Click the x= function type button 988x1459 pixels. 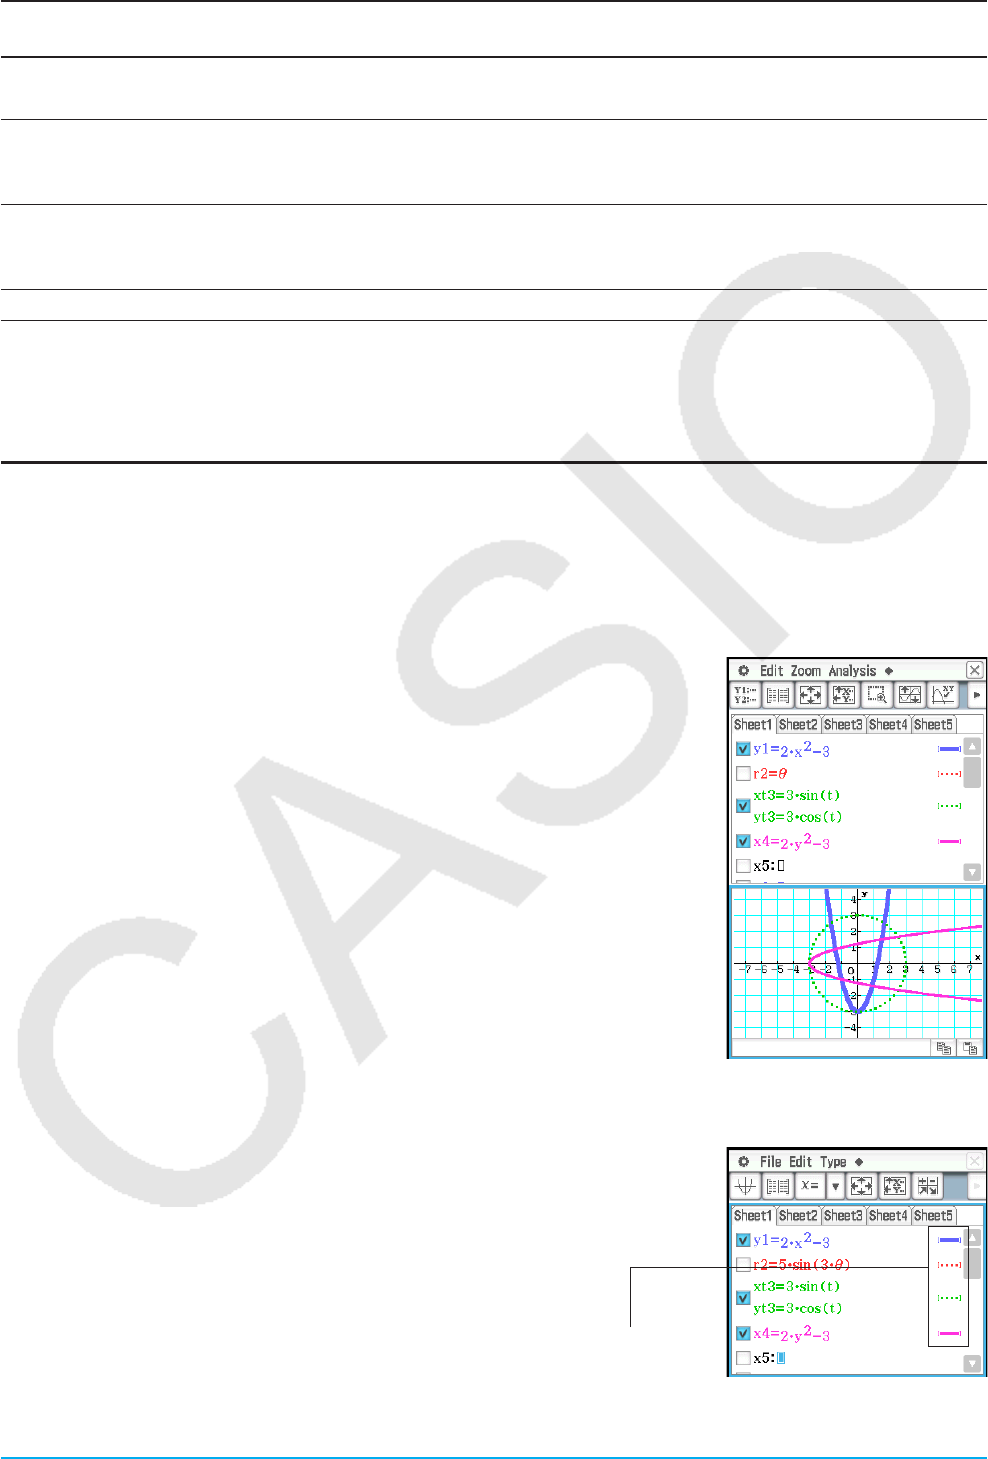click(x=810, y=1186)
